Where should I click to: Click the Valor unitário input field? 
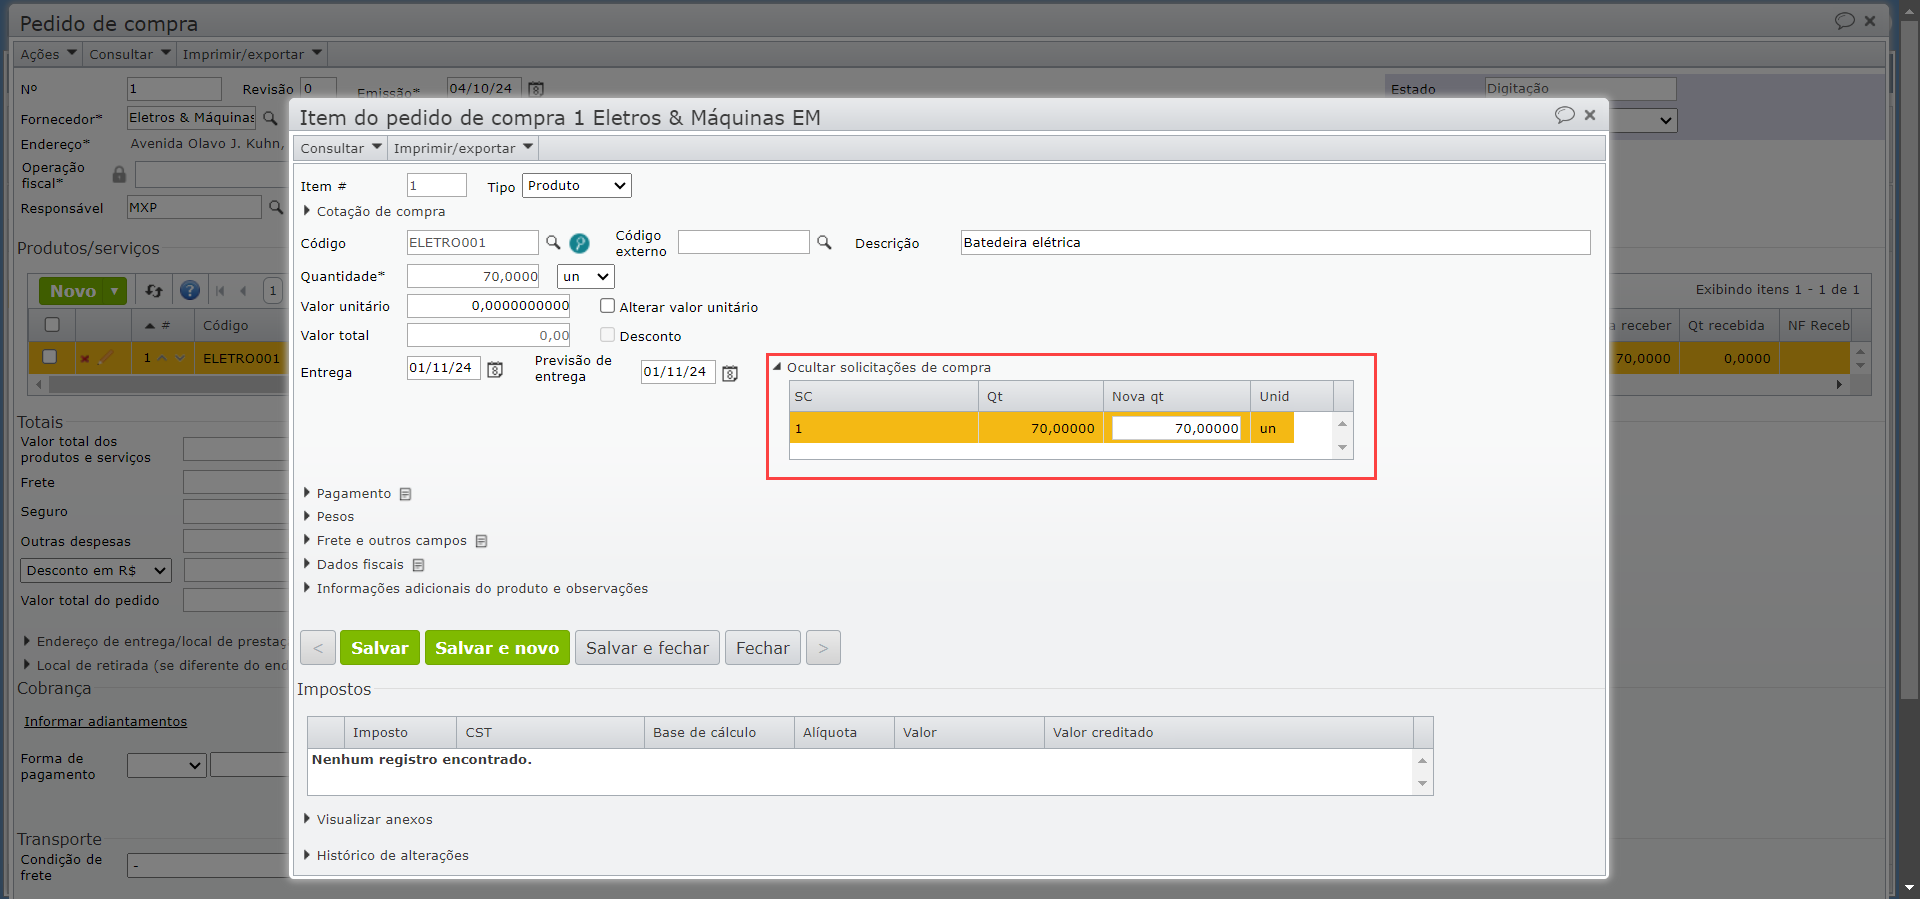[x=488, y=306]
